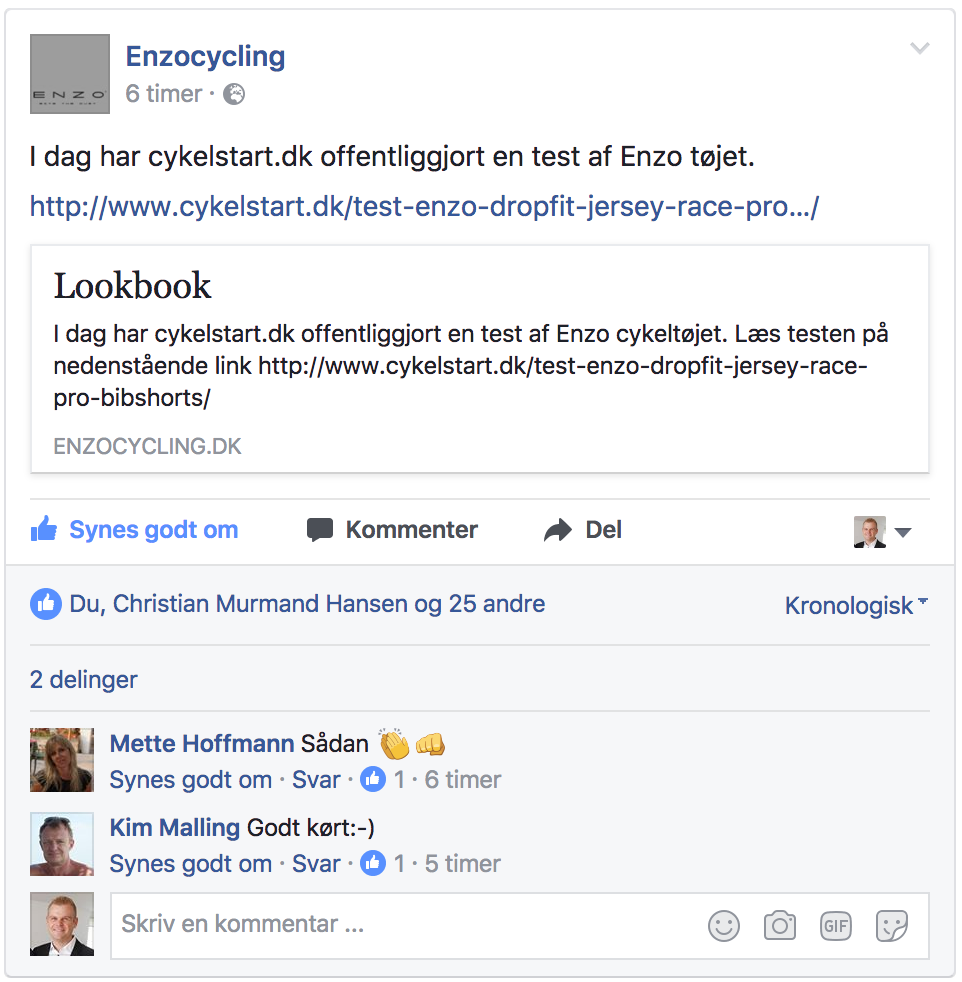Open the cykelstart.dk test link
This screenshot has height=982, width=962.
424,207
